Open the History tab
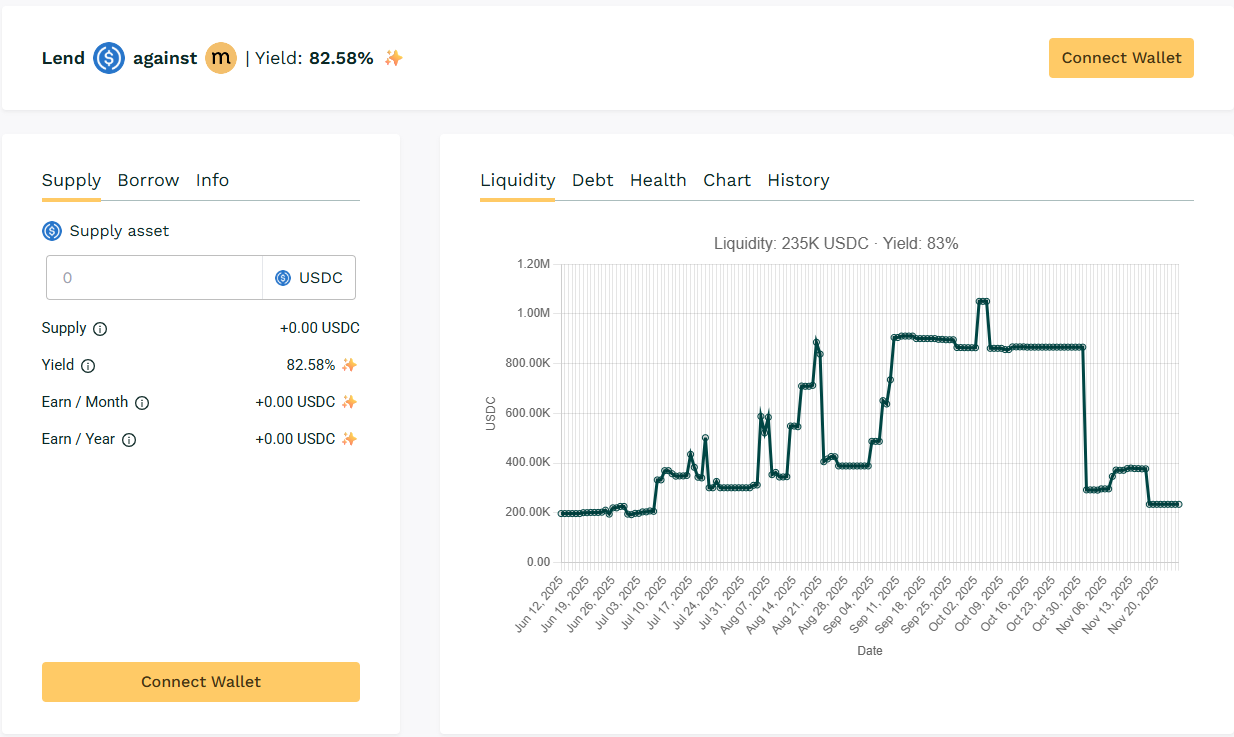The image size is (1234, 737). 798,180
